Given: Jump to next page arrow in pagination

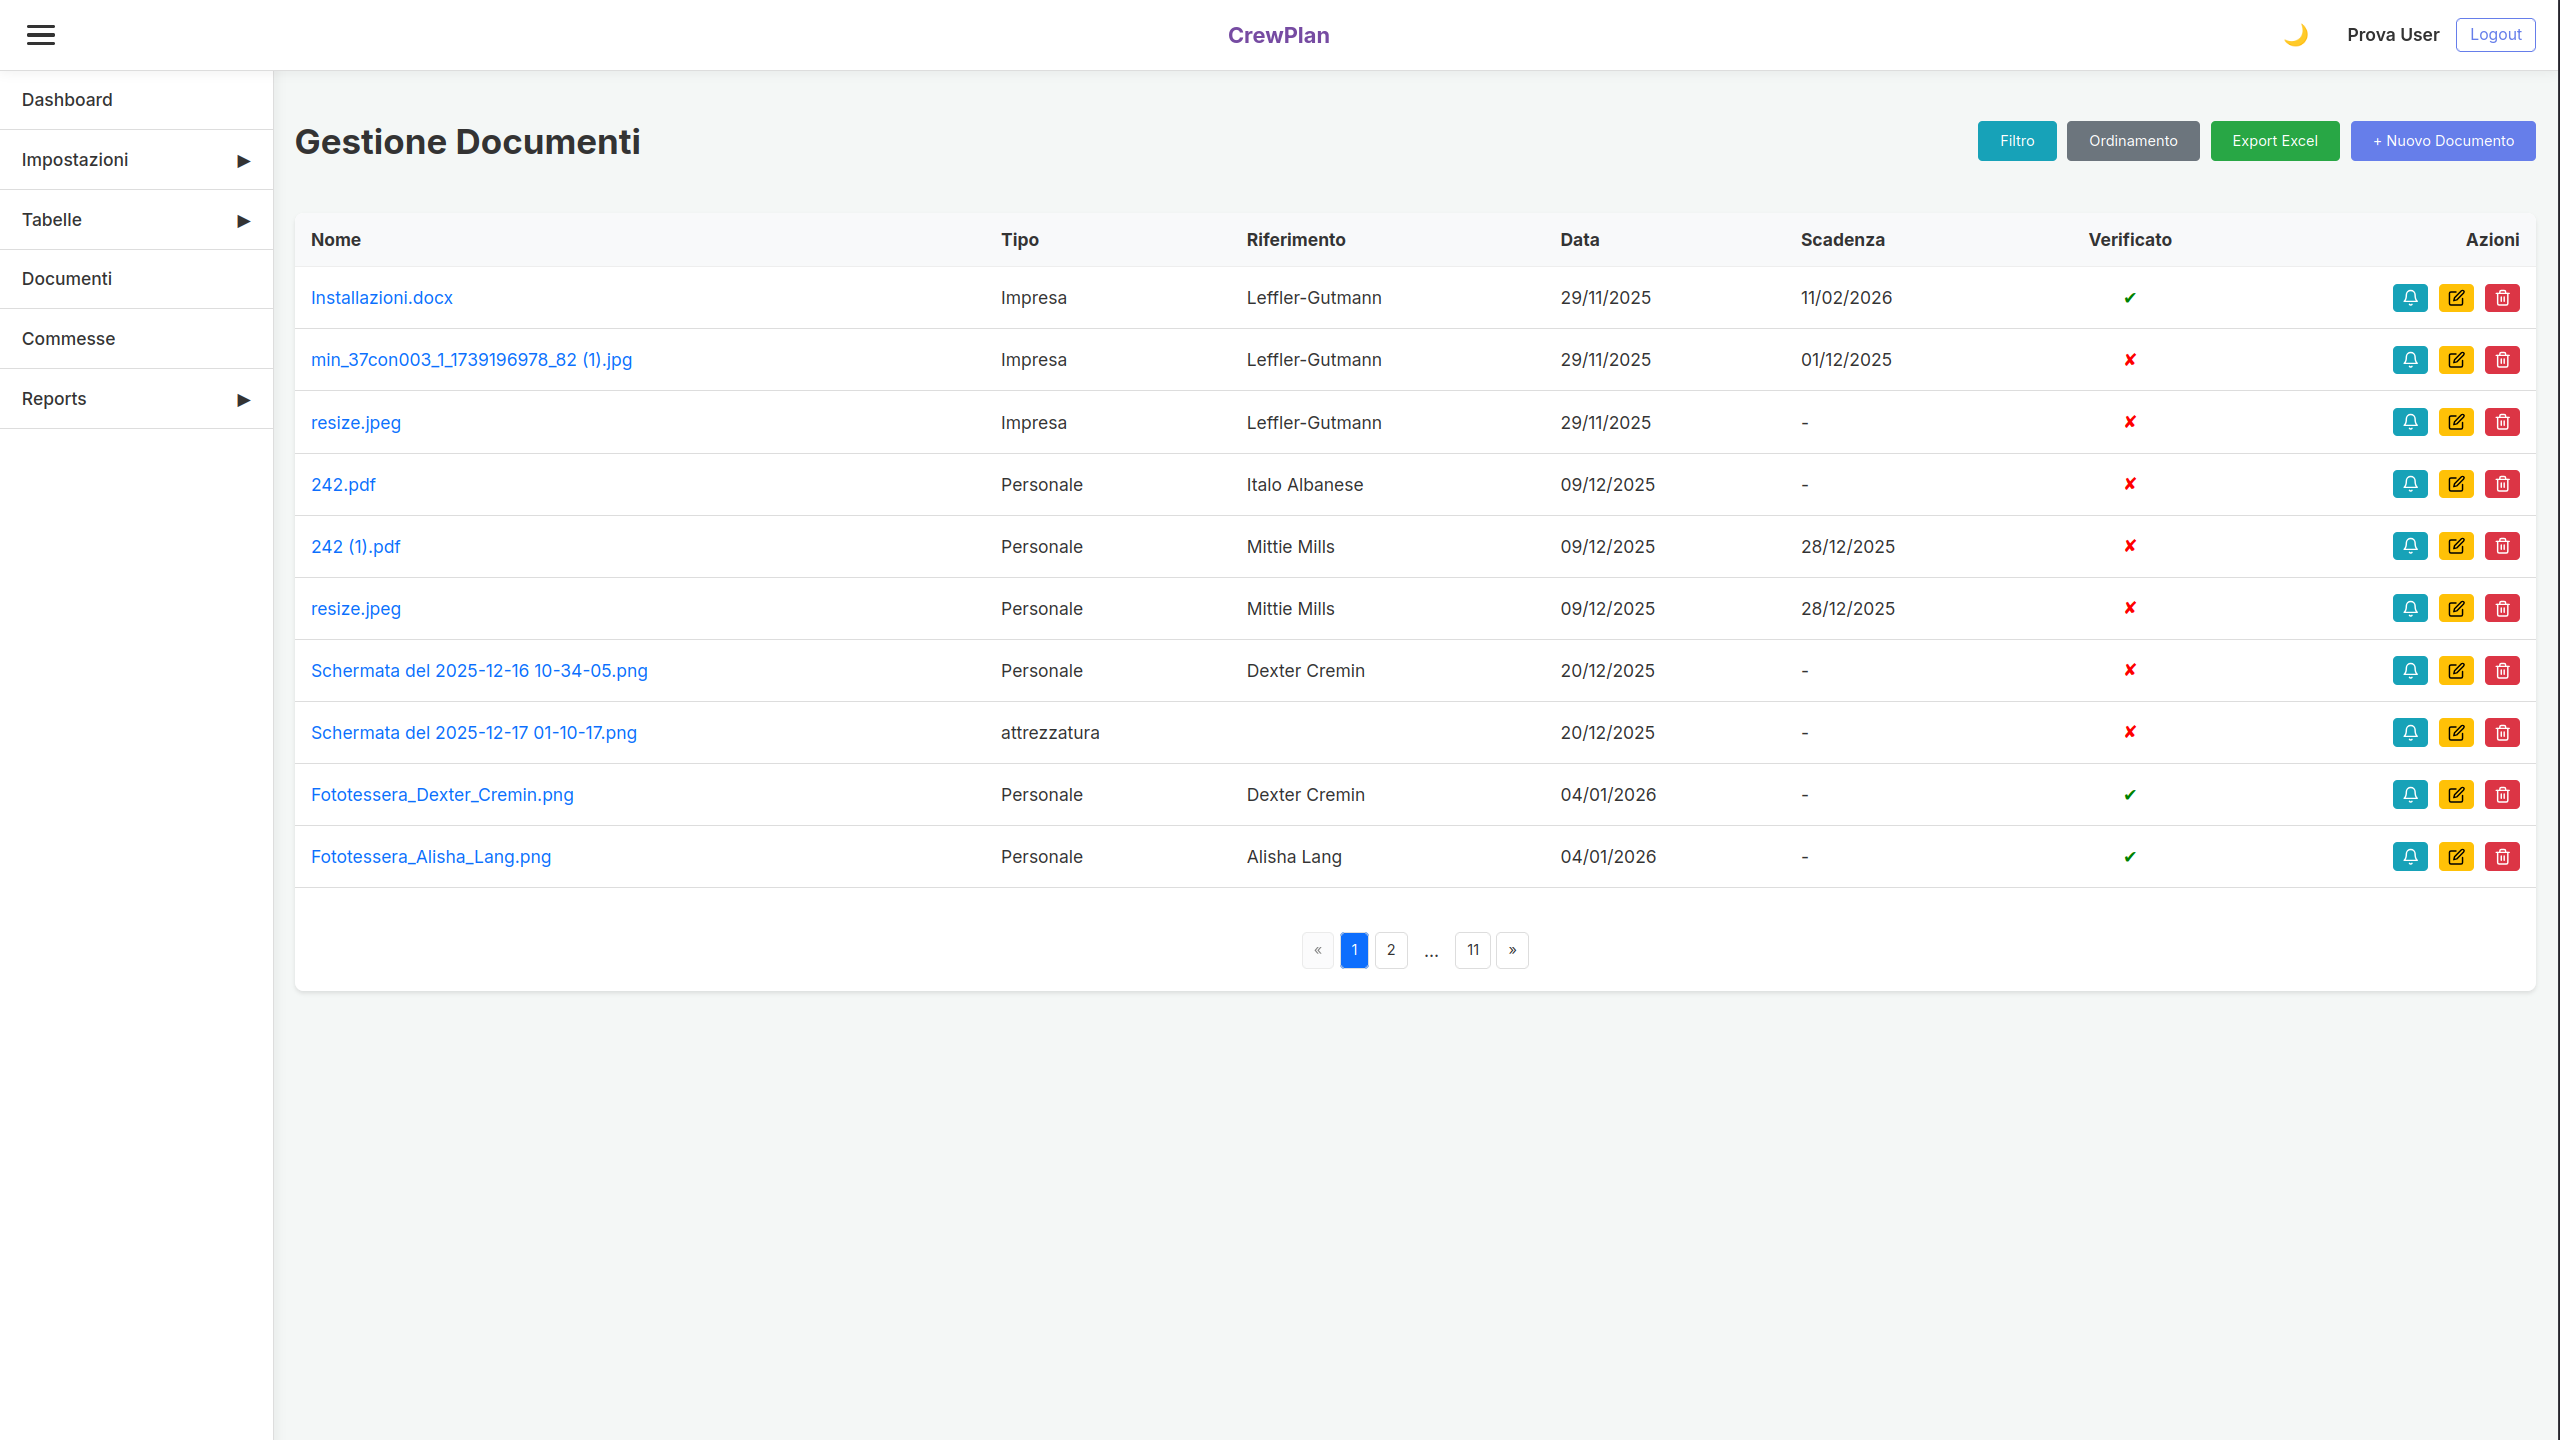Looking at the screenshot, I should [x=1512, y=950].
